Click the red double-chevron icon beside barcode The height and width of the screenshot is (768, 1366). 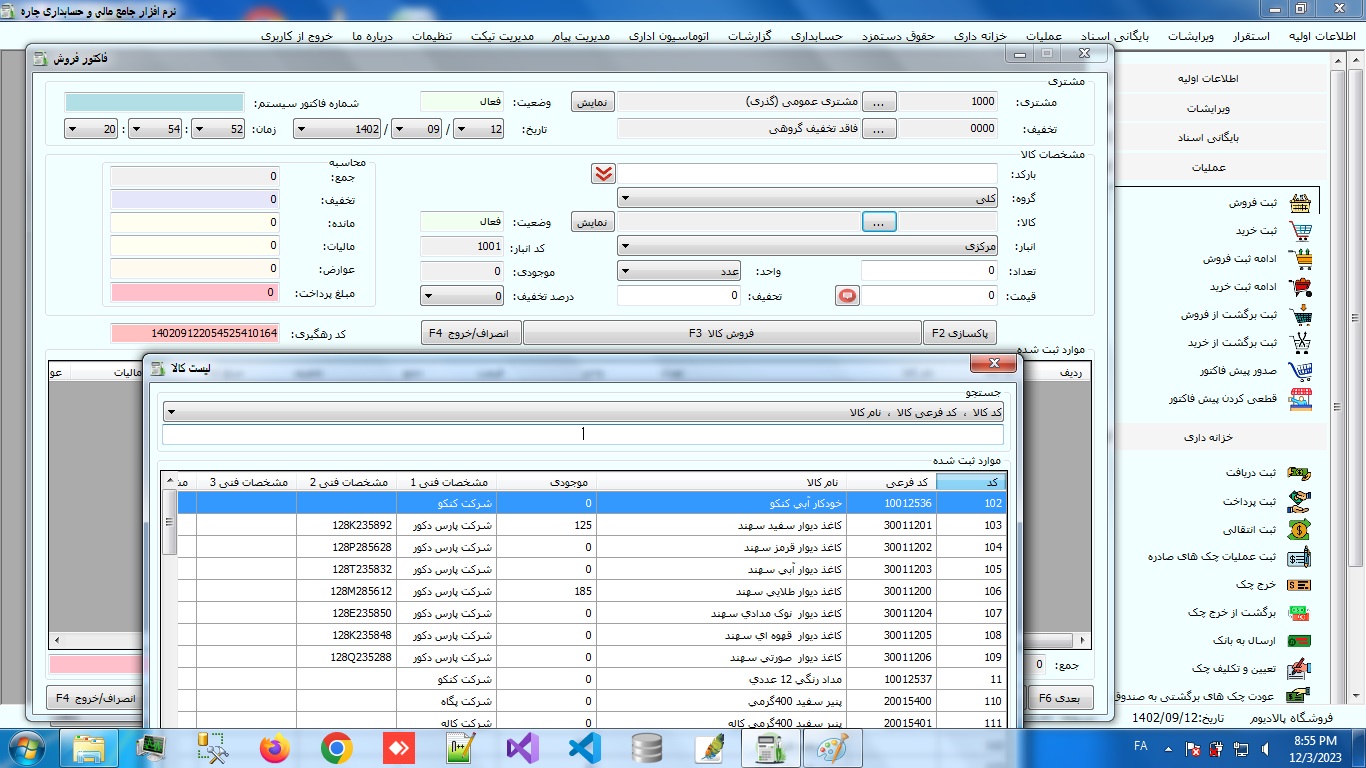pos(602,174)
